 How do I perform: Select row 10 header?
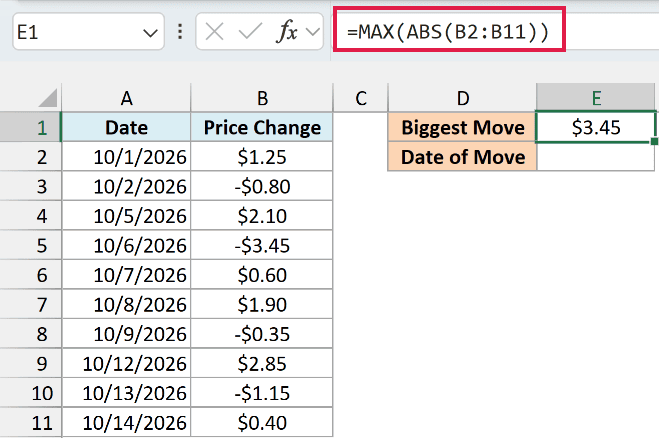(x=30, y=393)
